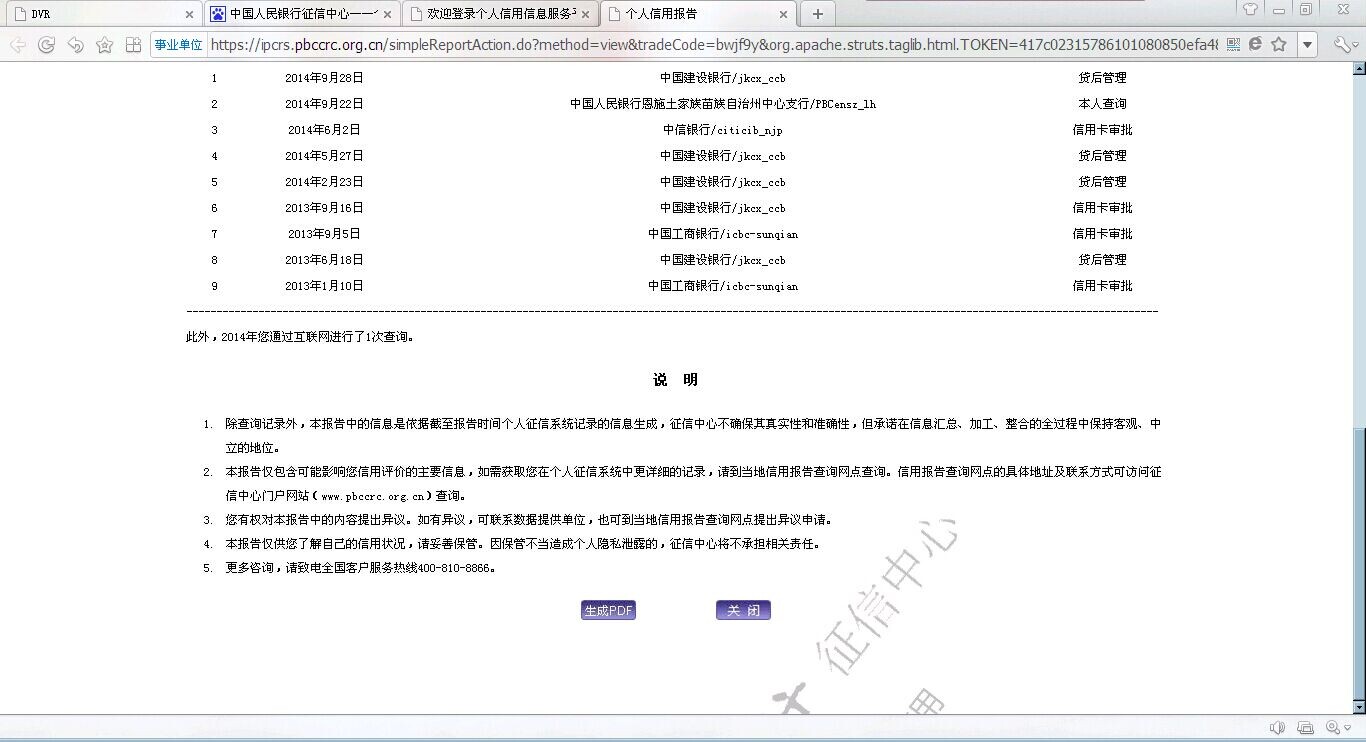Close the 中国人民银行征信中心 tab
This screenshot has height=742, width=1366.
(x=388, y=15)
